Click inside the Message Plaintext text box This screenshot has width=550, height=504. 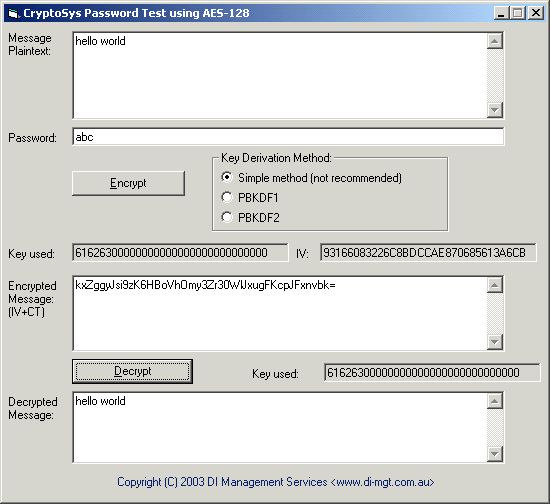coord(280,75)
